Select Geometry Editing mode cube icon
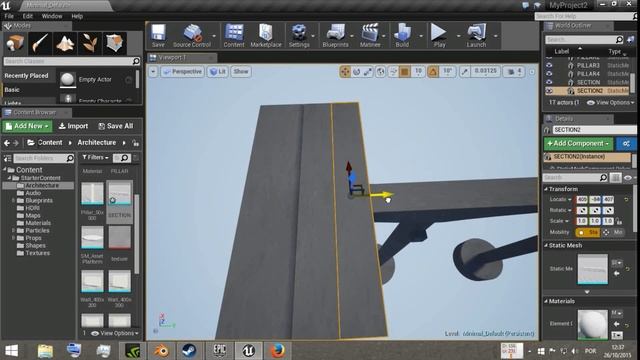 [115, 43]
